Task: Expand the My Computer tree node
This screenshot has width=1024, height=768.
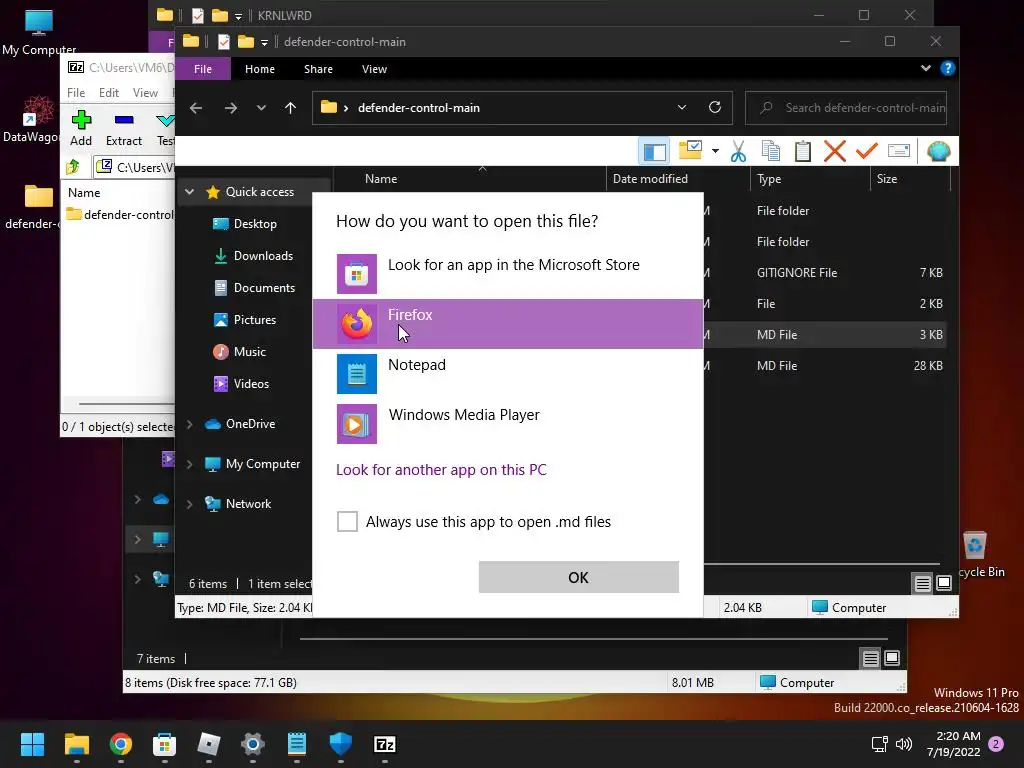Action: coord(189,464)
